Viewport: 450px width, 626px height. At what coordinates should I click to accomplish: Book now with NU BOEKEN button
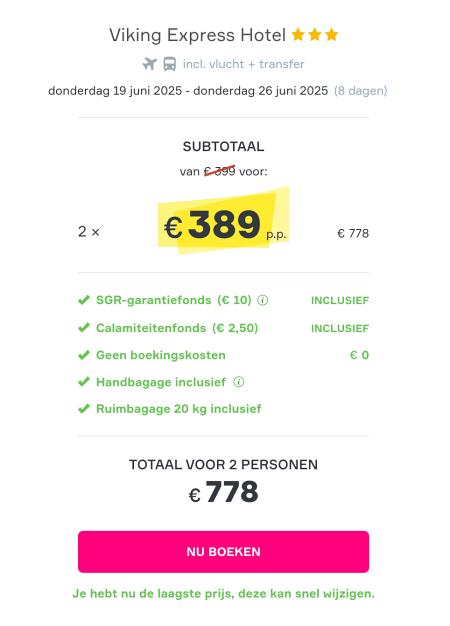[x=224, y=552]
